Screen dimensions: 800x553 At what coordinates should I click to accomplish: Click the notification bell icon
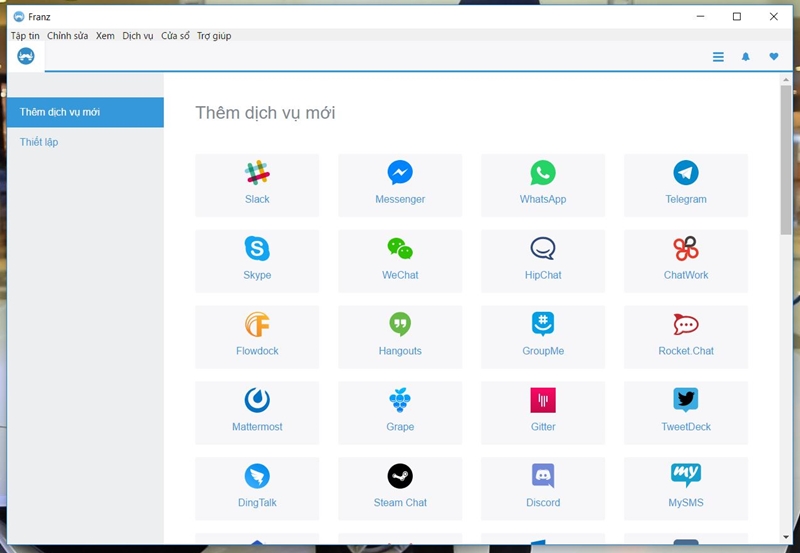[745, 57]
